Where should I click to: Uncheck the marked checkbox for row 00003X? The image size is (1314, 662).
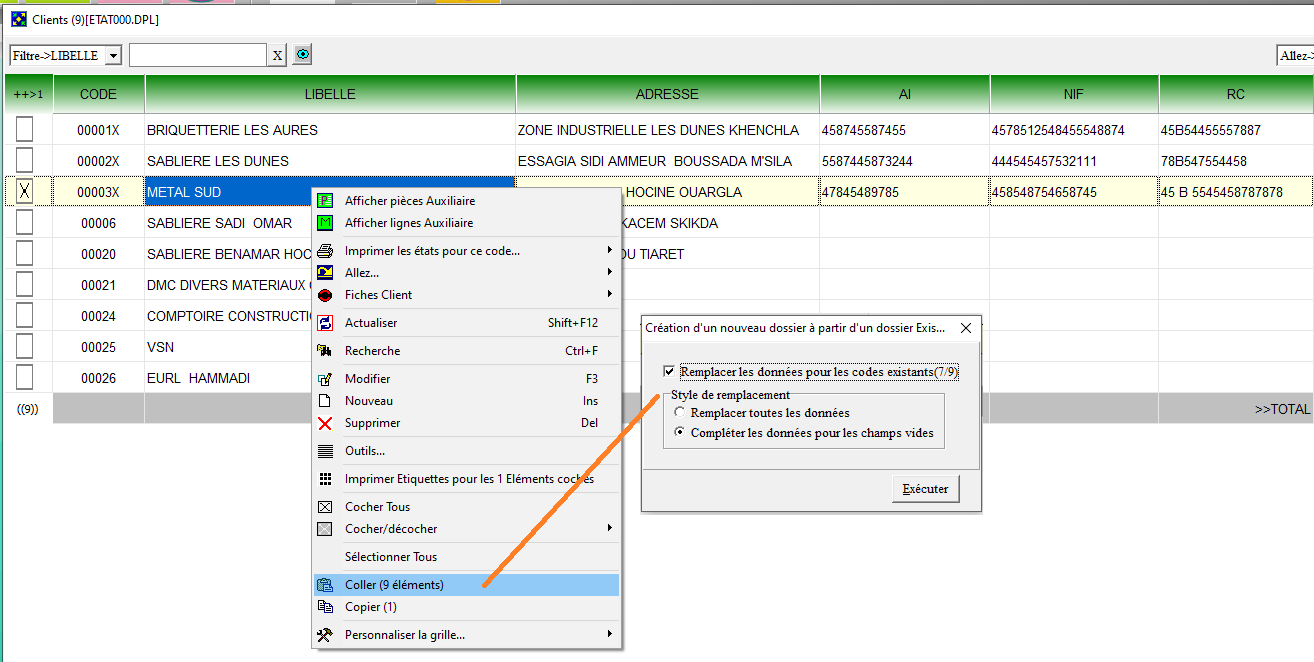point(25,192)
